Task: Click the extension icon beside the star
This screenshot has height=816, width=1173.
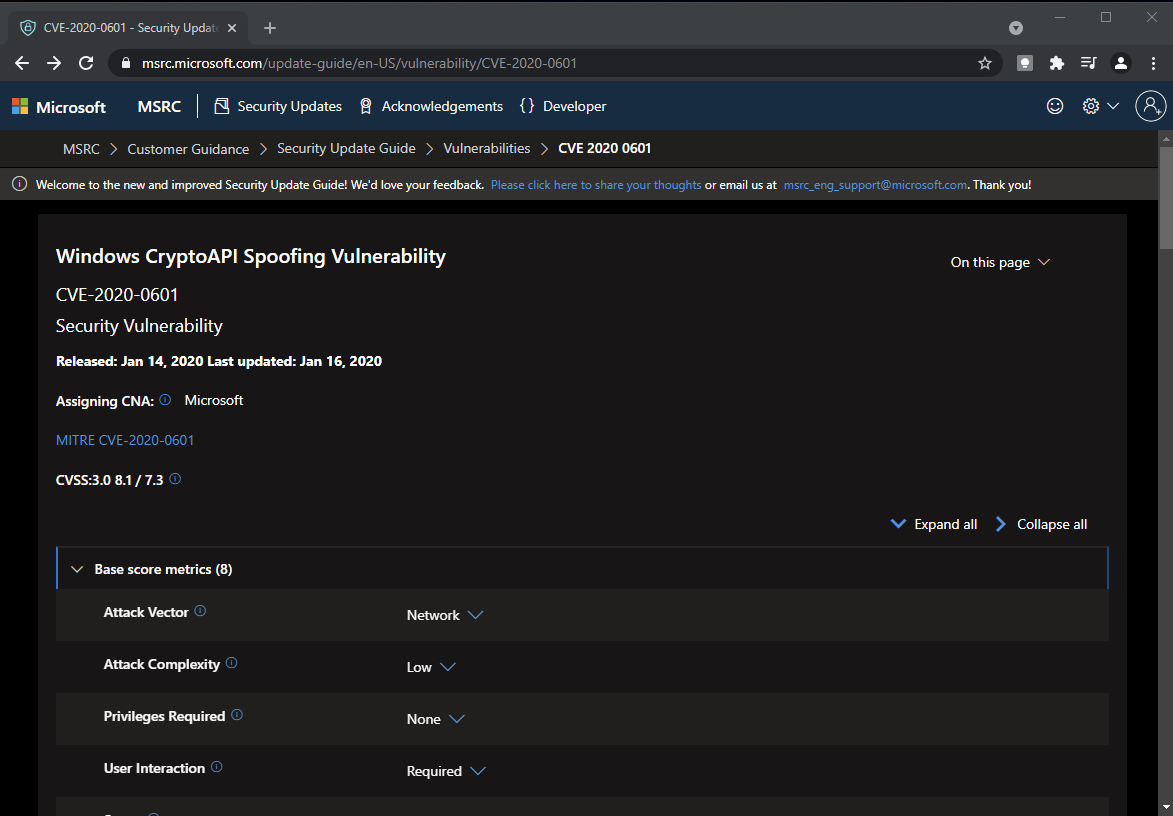Action: click(x=1025, y=64)
